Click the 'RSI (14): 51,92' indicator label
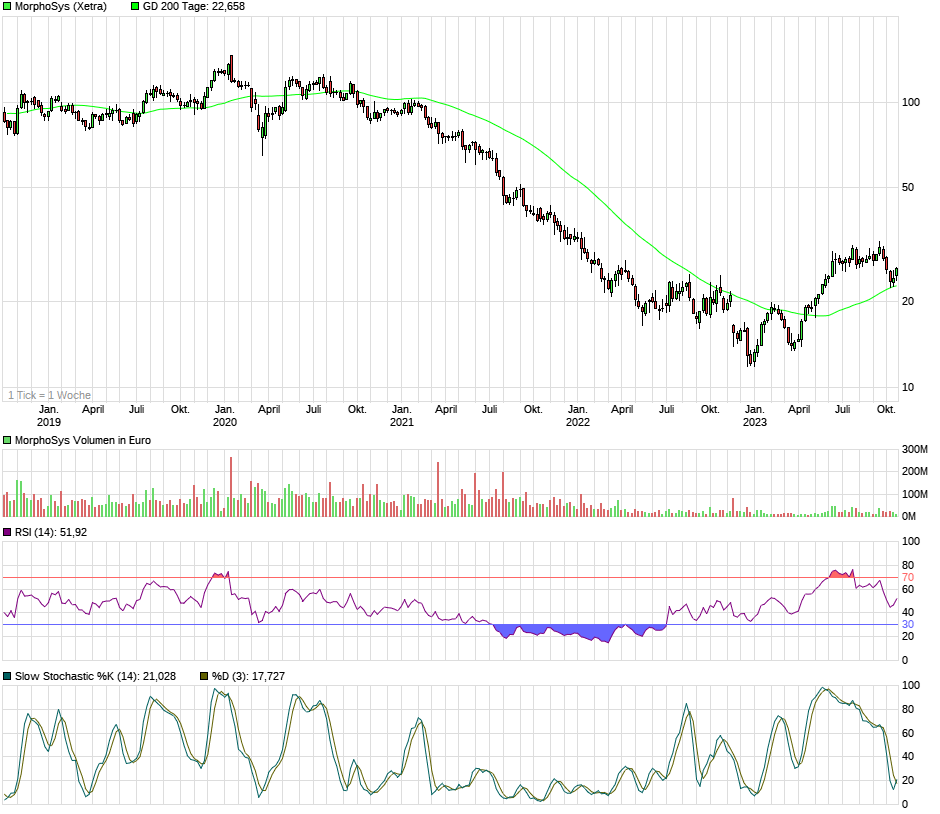The image size is (940, 814). 51,532
